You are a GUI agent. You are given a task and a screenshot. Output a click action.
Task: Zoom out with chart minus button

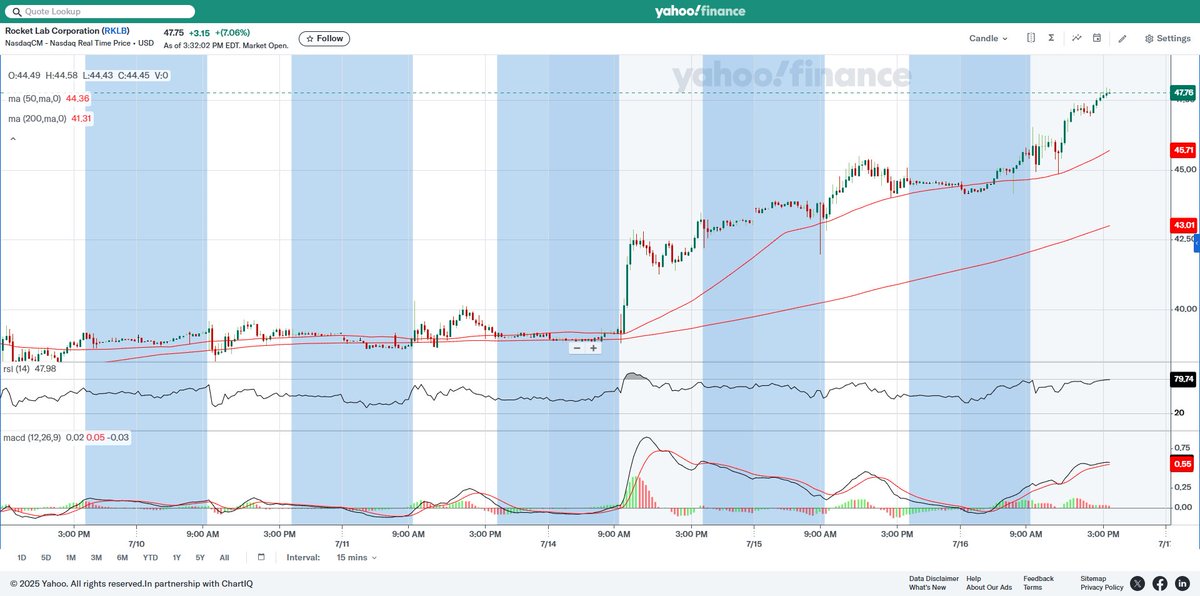(577, 348)
